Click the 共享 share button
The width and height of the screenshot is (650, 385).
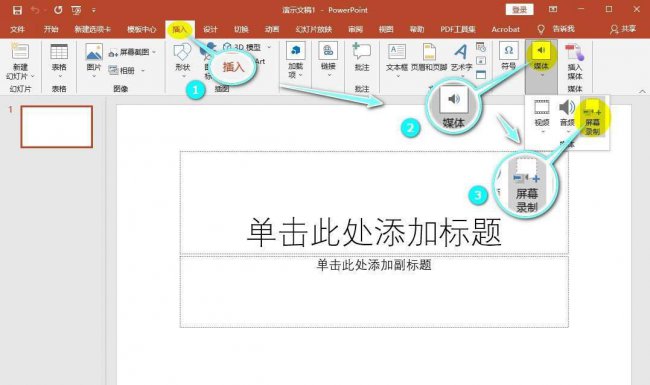click(623, 29)
